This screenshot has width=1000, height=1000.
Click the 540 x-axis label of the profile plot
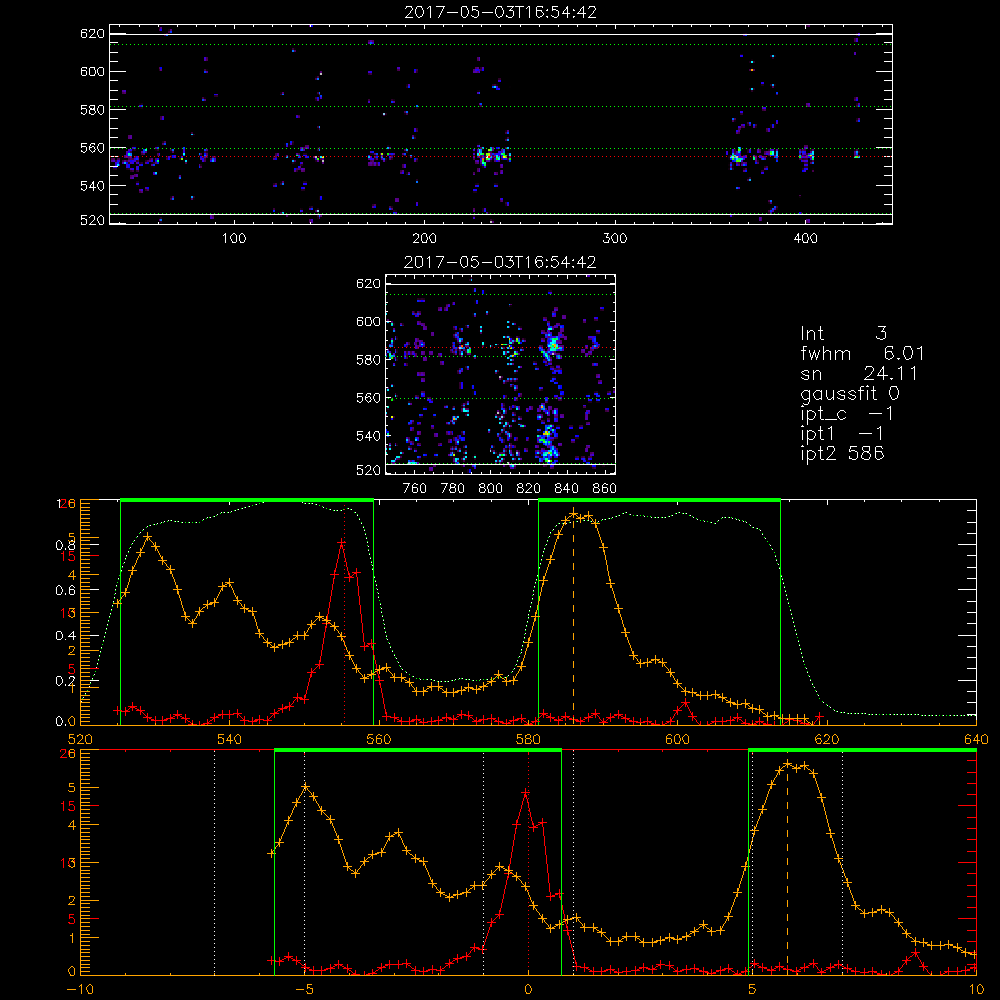pyautogui.click(x=230, y=740)
